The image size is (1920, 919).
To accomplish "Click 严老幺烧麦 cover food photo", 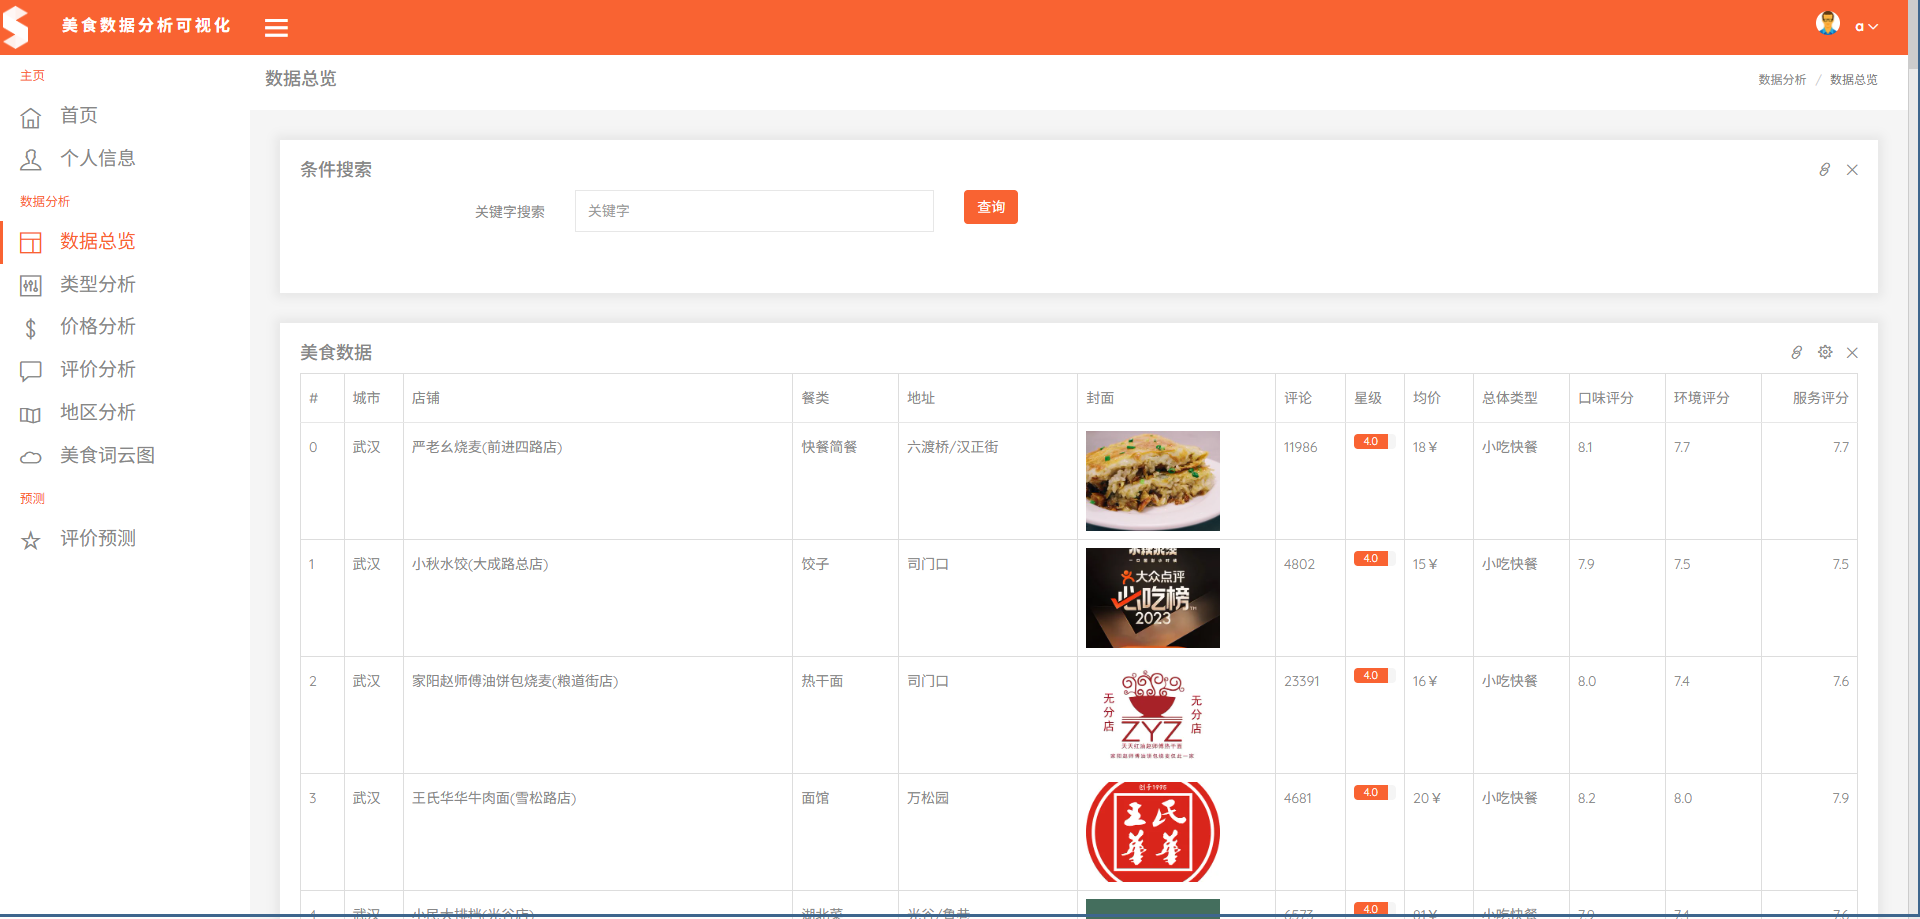I will point(1153,481).
